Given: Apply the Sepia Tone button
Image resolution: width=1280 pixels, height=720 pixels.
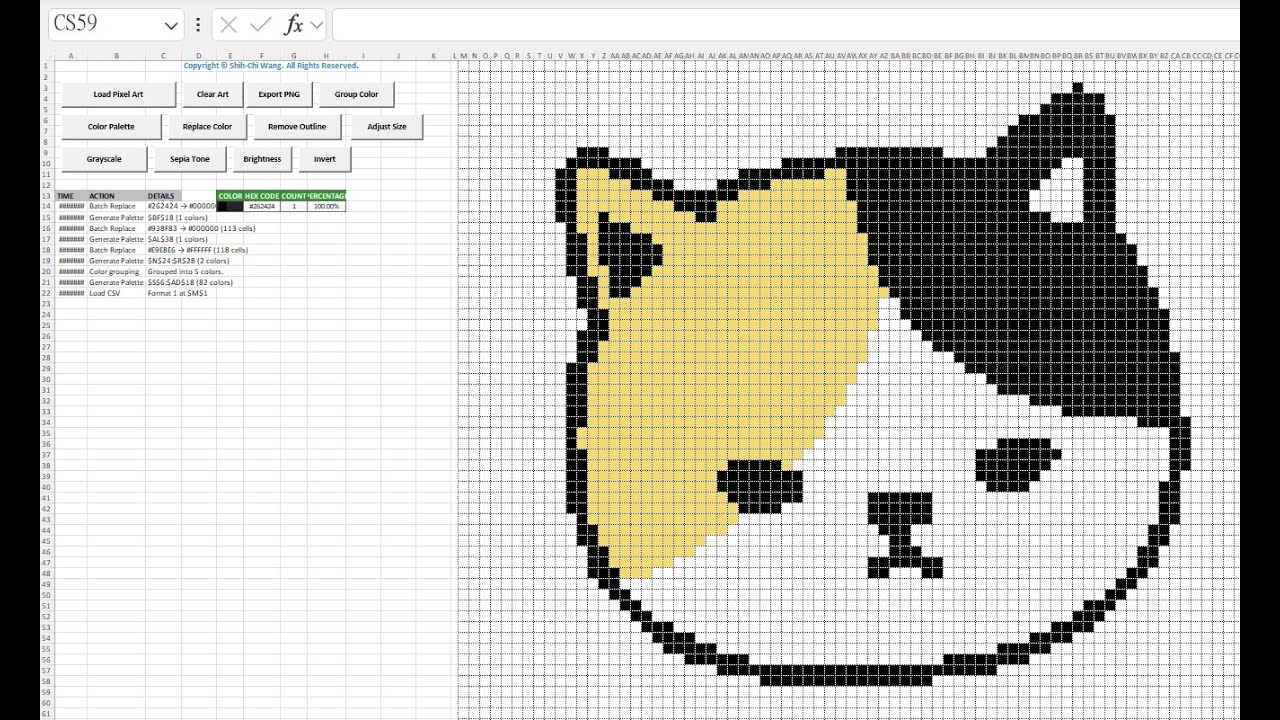Looking at the screenshot, I should click(190, 159).
